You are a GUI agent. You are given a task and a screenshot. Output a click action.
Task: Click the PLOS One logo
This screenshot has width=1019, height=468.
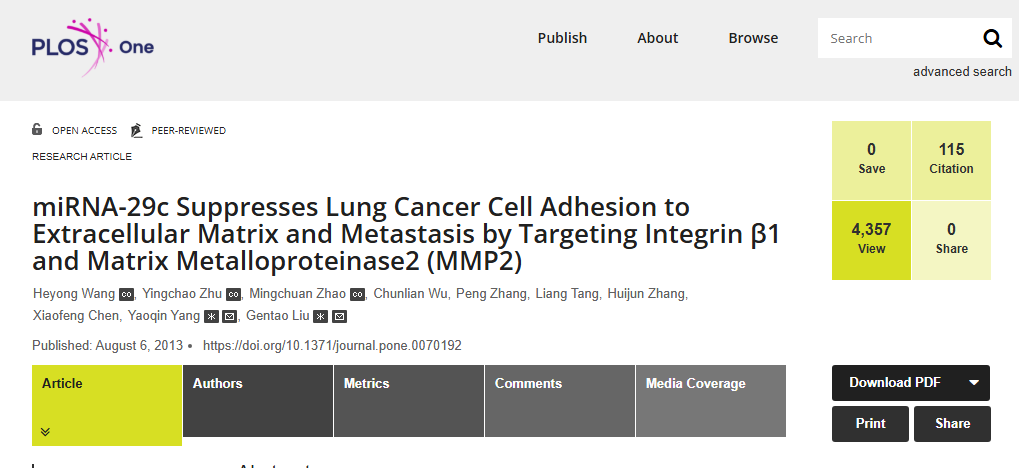click(x=93, y=47)
